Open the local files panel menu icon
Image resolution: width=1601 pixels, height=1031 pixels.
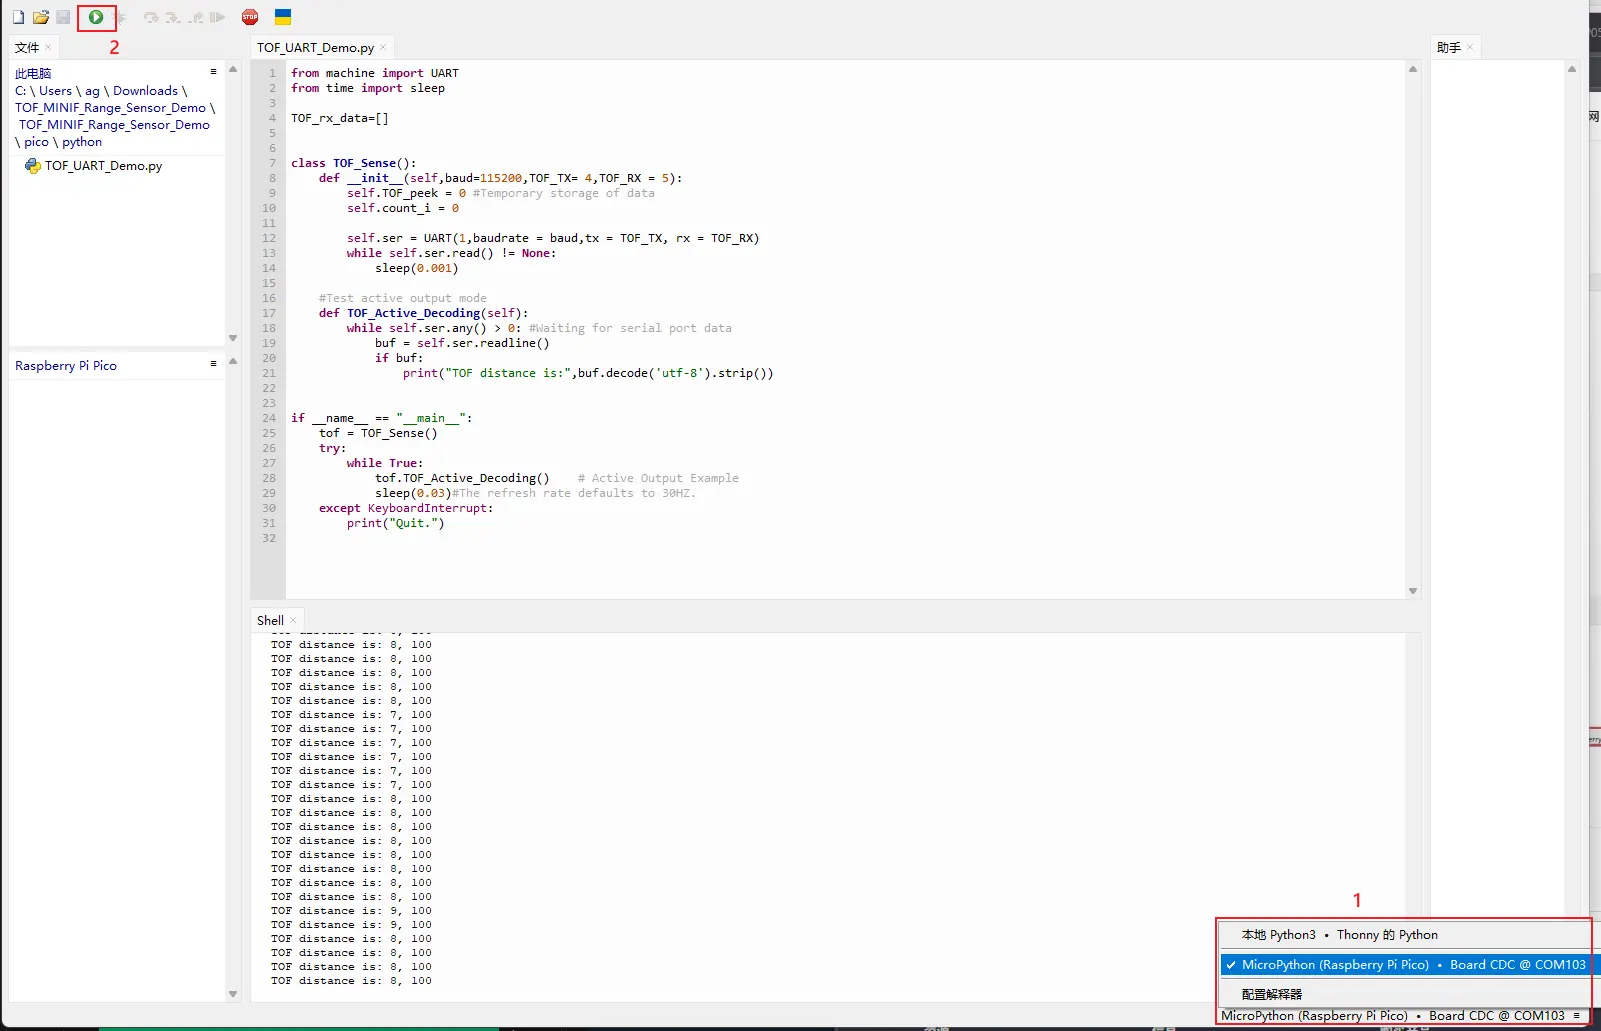pyautogui.click(x=213, y=71)
